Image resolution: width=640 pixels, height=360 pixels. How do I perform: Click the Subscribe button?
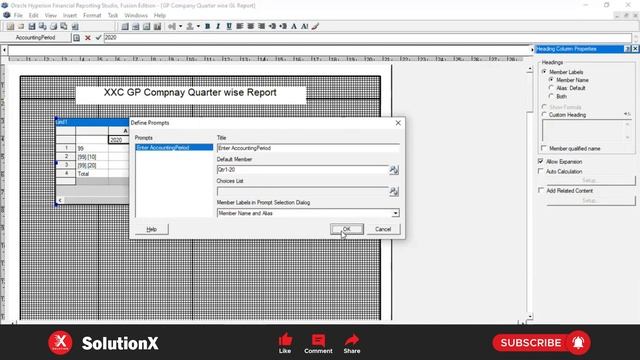coord(541,342)
